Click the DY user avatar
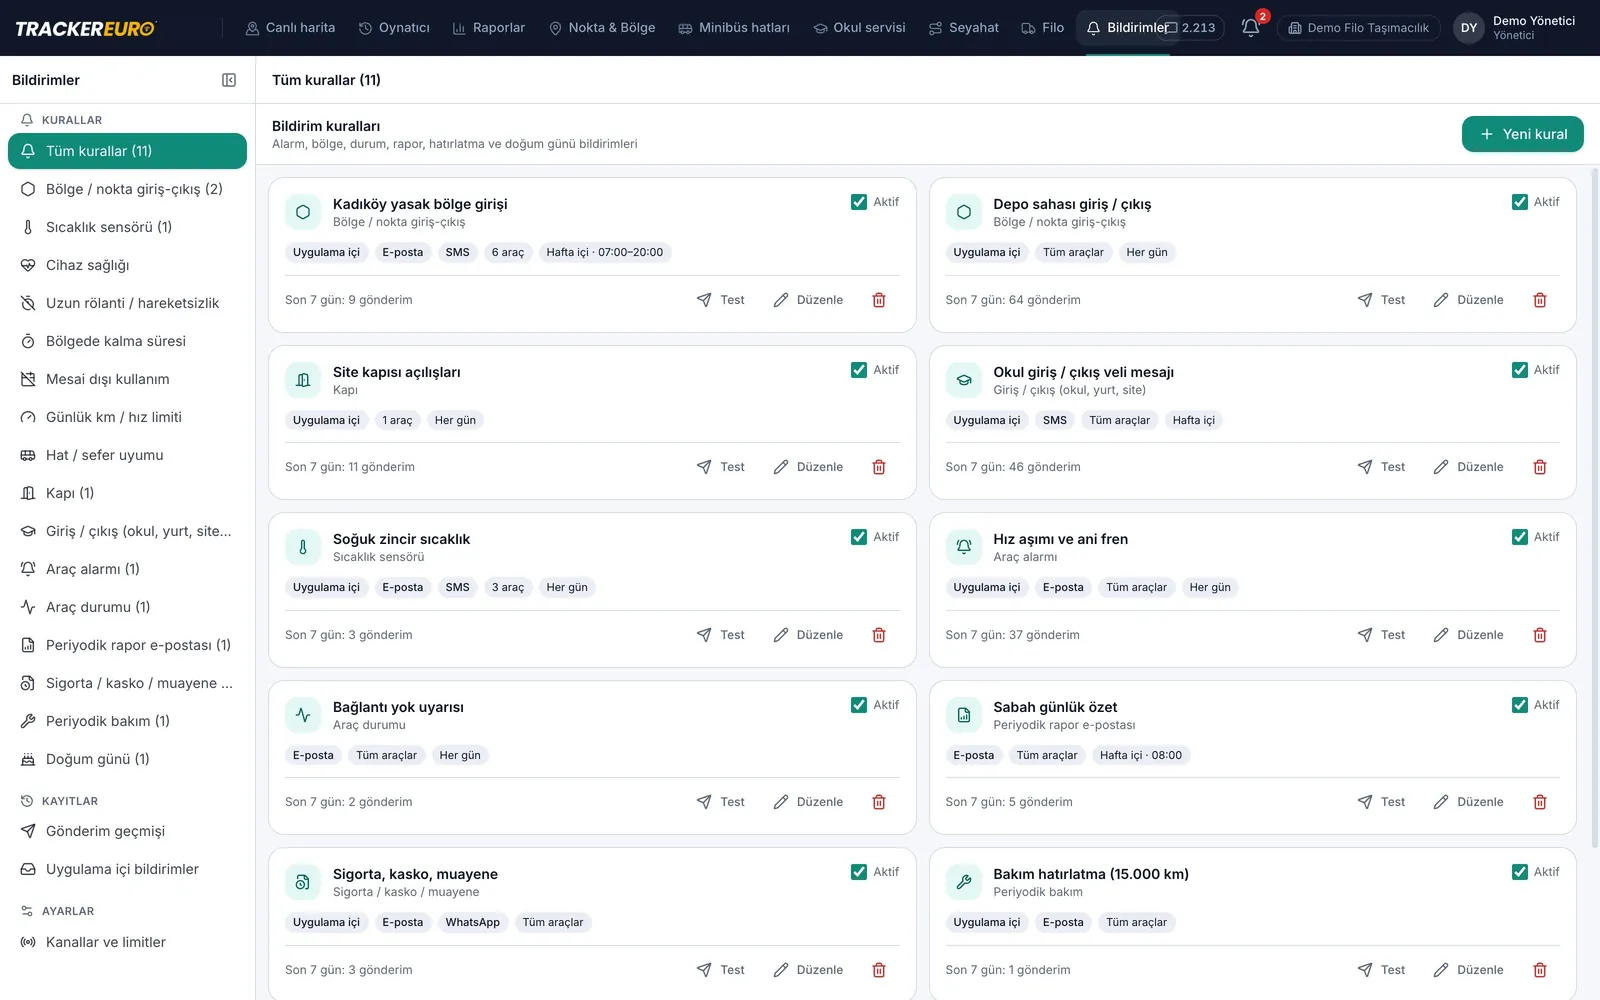 [x=1468, y=28]
